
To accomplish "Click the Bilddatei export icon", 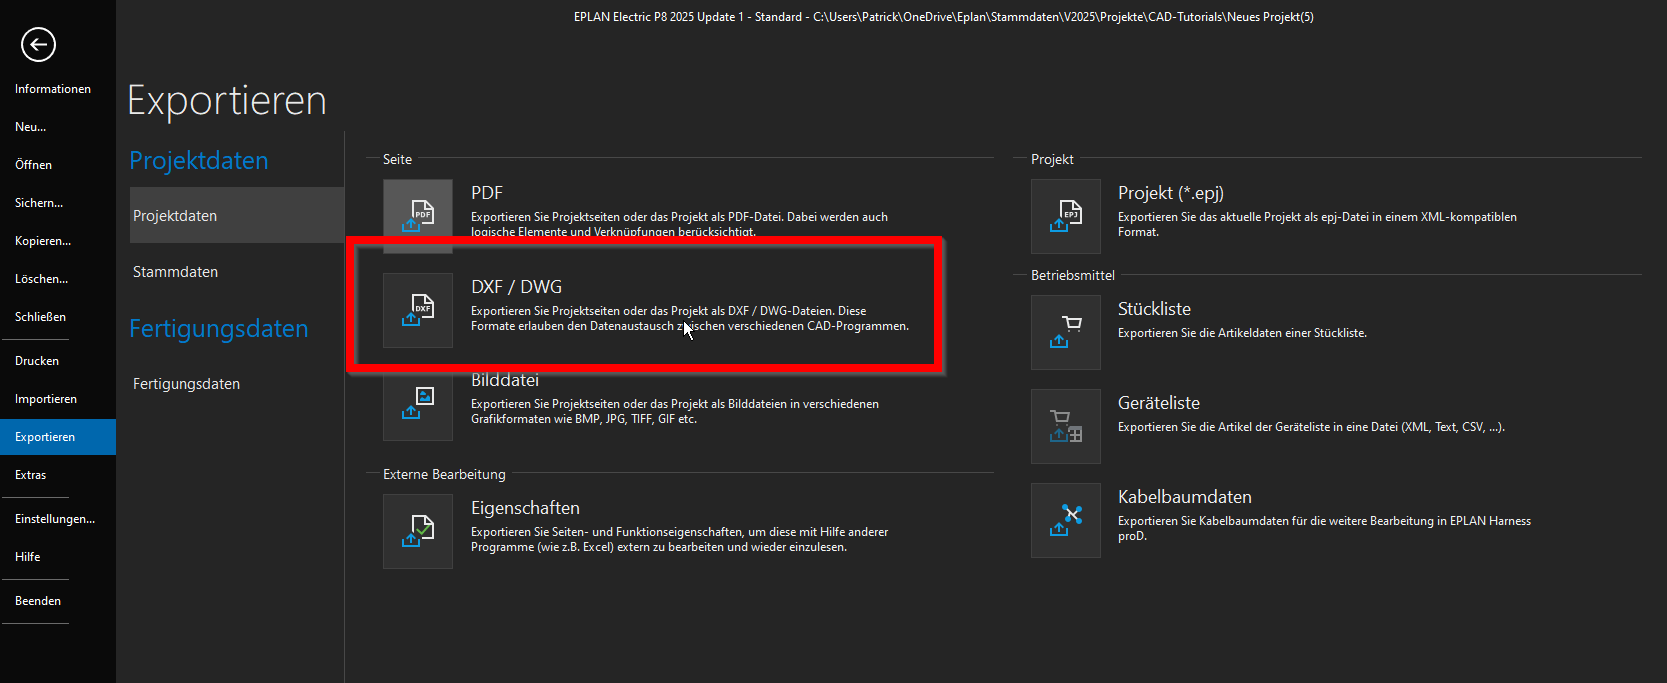I will tap(418, 405).
